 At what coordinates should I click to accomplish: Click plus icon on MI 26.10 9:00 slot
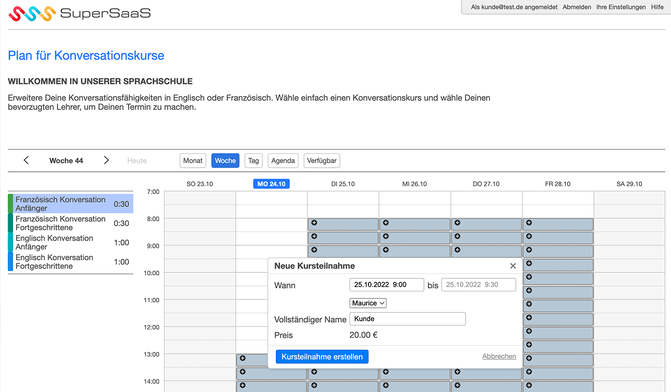tap(386, 249)
